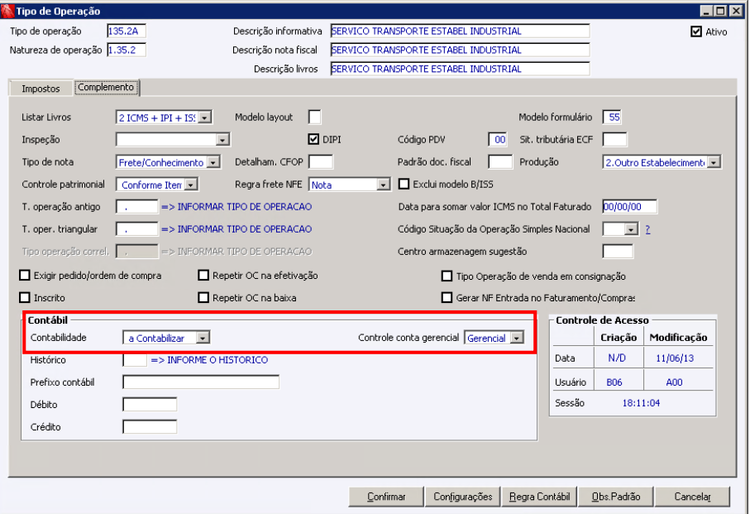750x514 pixels.
Task: Click the red application icon in title bar
Action: [7, 11]
